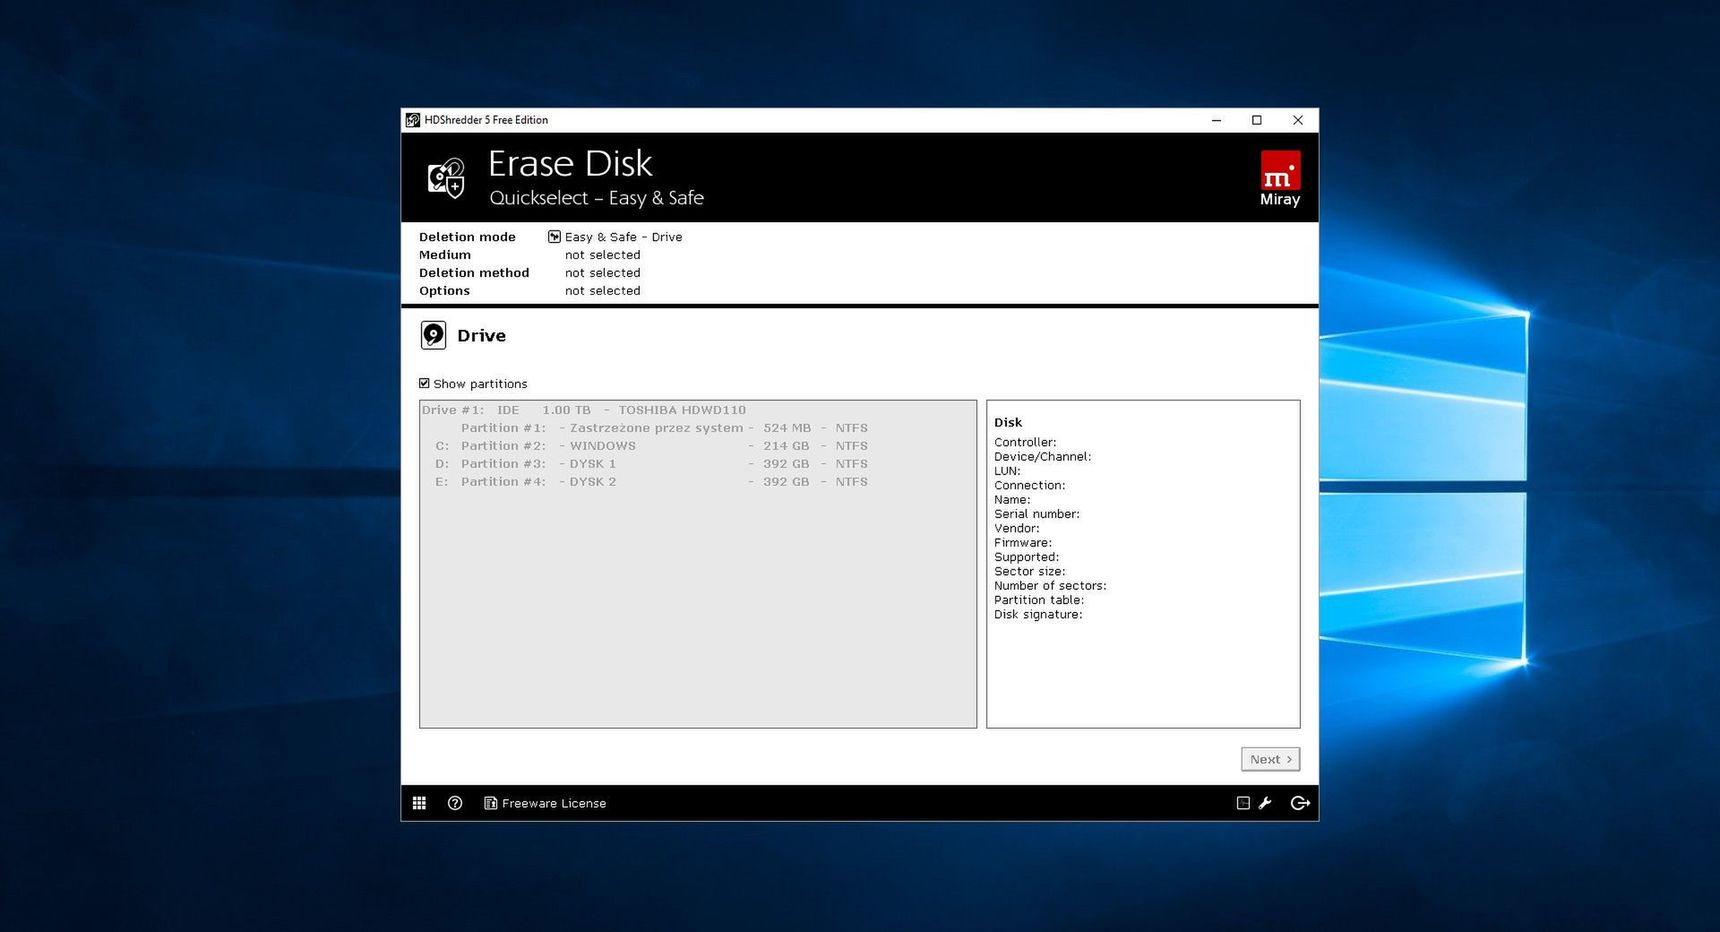Close the HDShredder window
This screenshot has height=932, width=1720.
click(1298, 120)
